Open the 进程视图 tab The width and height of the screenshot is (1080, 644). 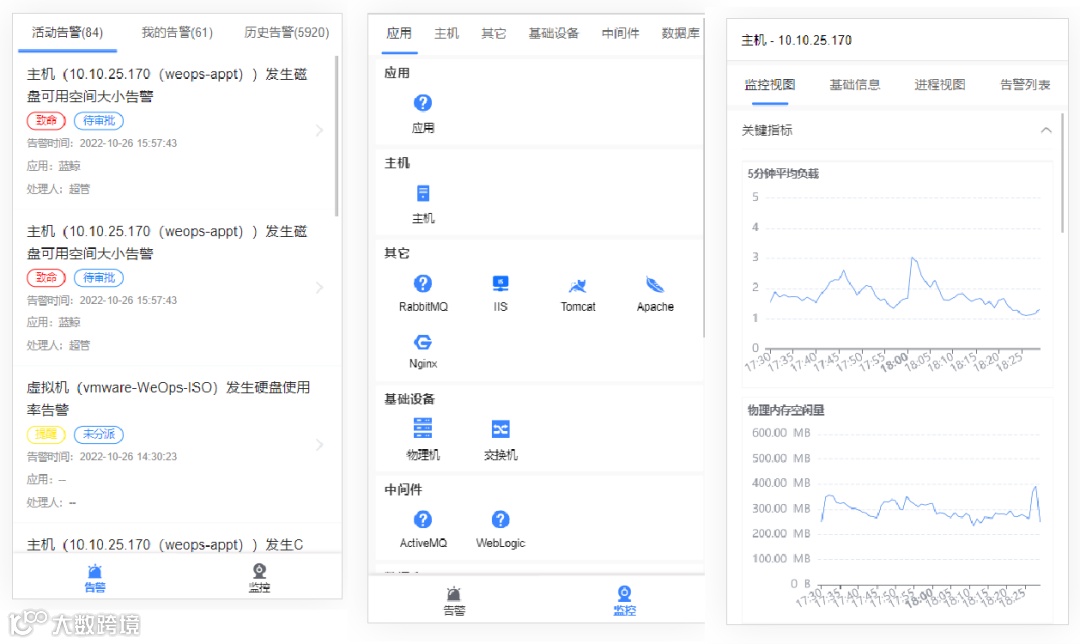[939, 85]
